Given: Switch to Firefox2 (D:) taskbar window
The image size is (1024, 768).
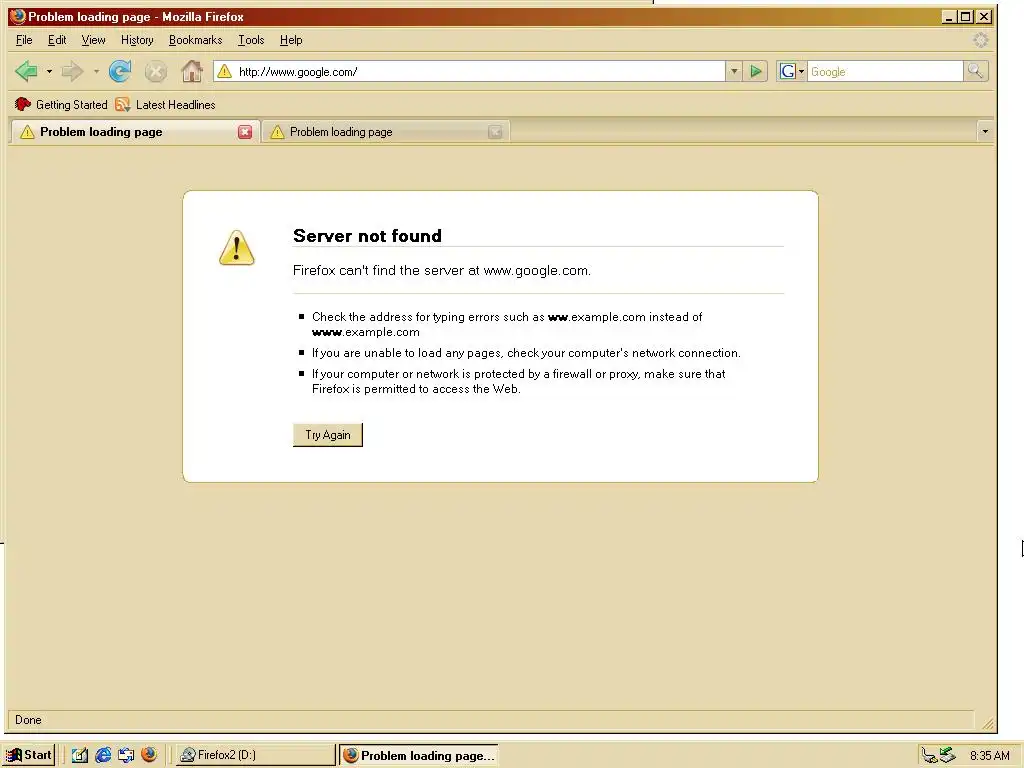Looking at the screenshot, I should pyautogui.click(x=255, y=755).
